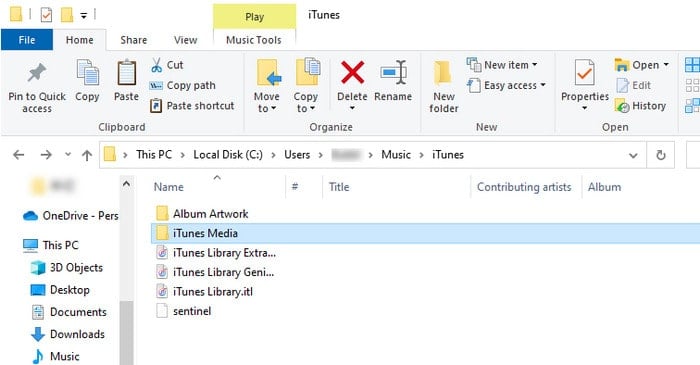Select the iTunes Library.itl file
700x365 pixels.
tap(204, 292)
